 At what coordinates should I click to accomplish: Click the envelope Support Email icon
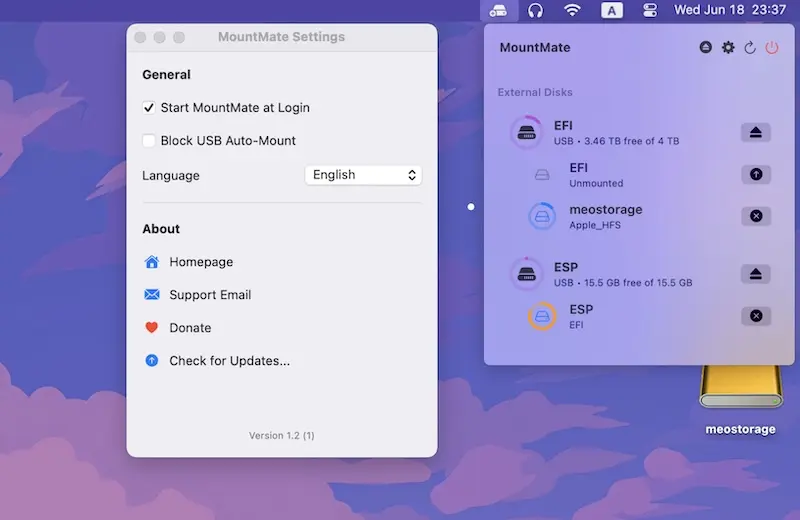tap(152, 295)
